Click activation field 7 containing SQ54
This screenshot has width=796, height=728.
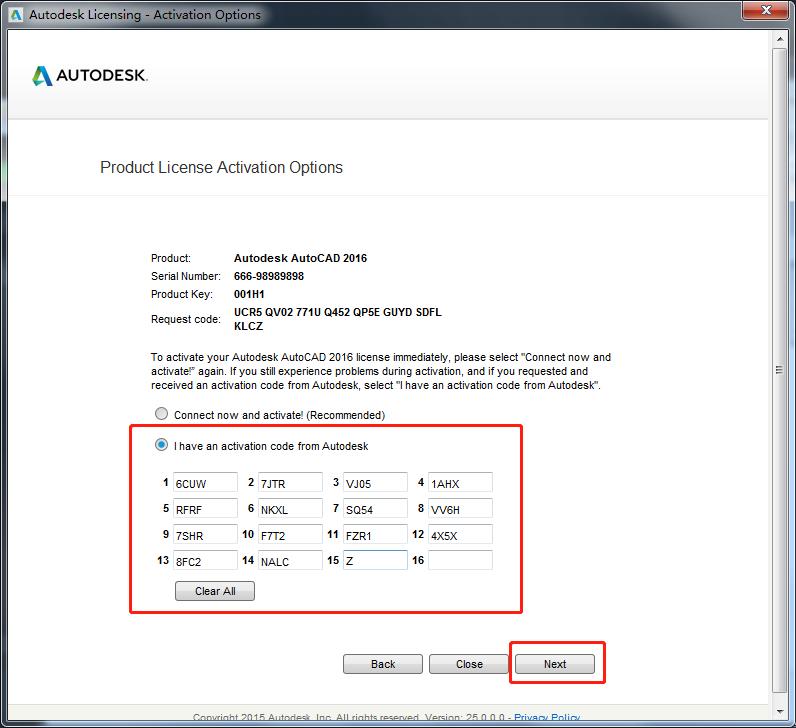tap(375, 509)
